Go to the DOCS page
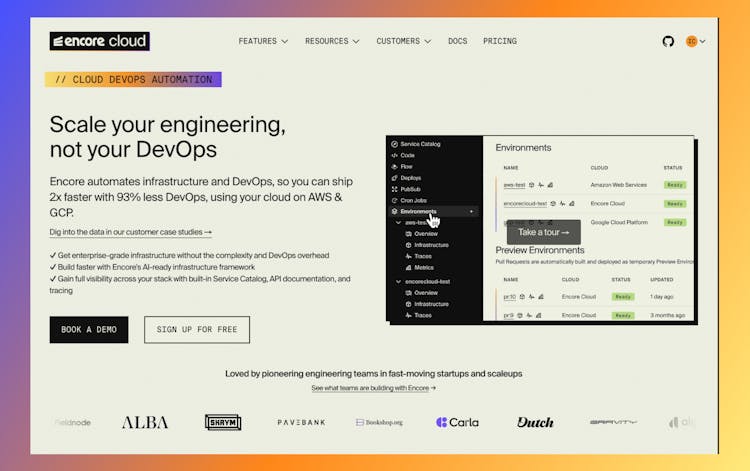This screenshot has height=471, width=750. click(457, 41)
